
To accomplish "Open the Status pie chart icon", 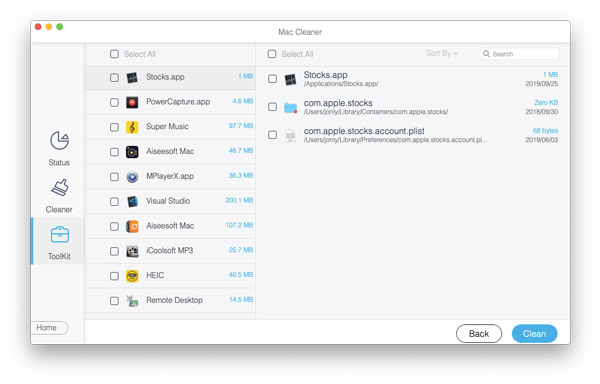I will (x=59, y=141).
